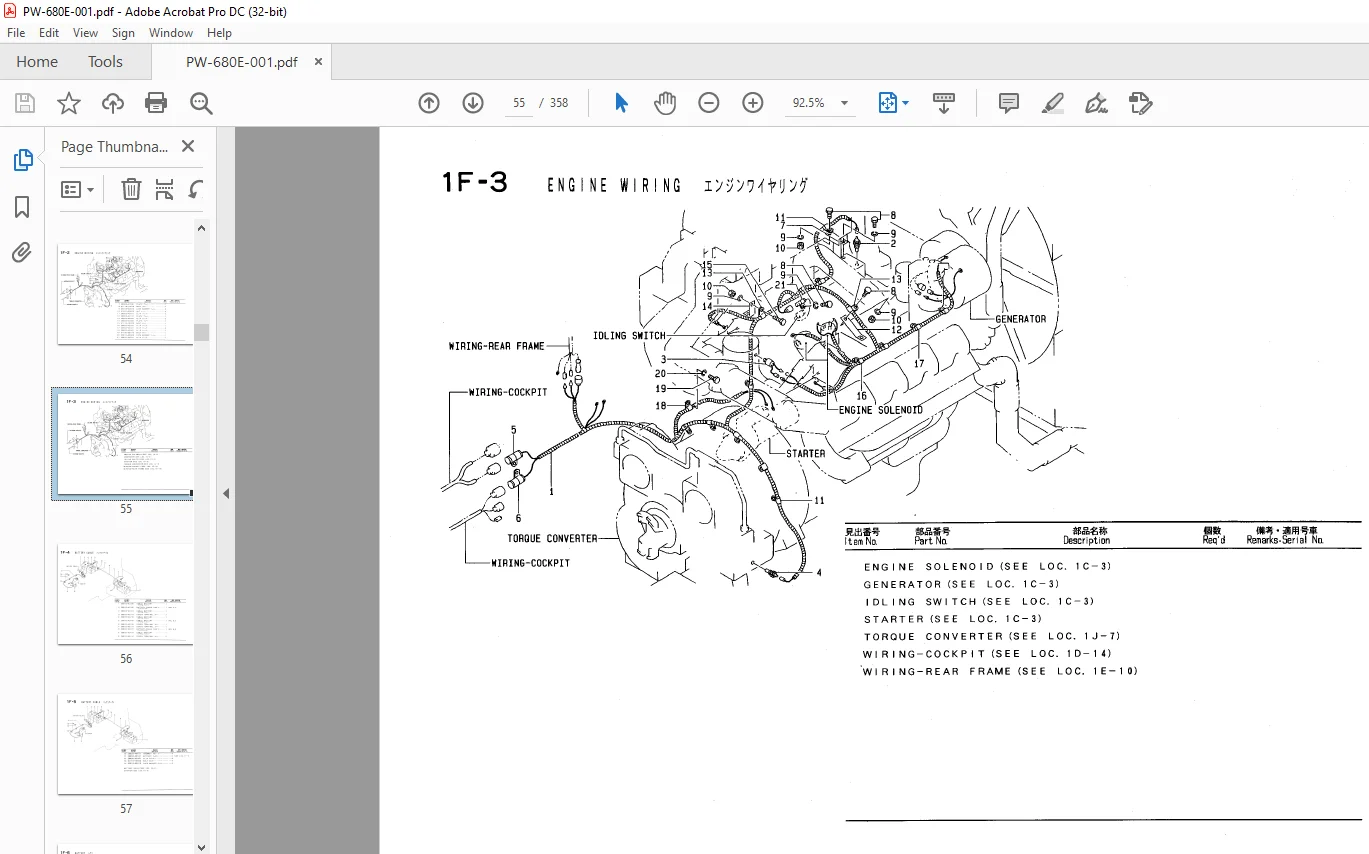Screen dimensions: 1369x854
Task: Click the page number field showing 55
Action: pyautogui.click(x=519, y=103)
